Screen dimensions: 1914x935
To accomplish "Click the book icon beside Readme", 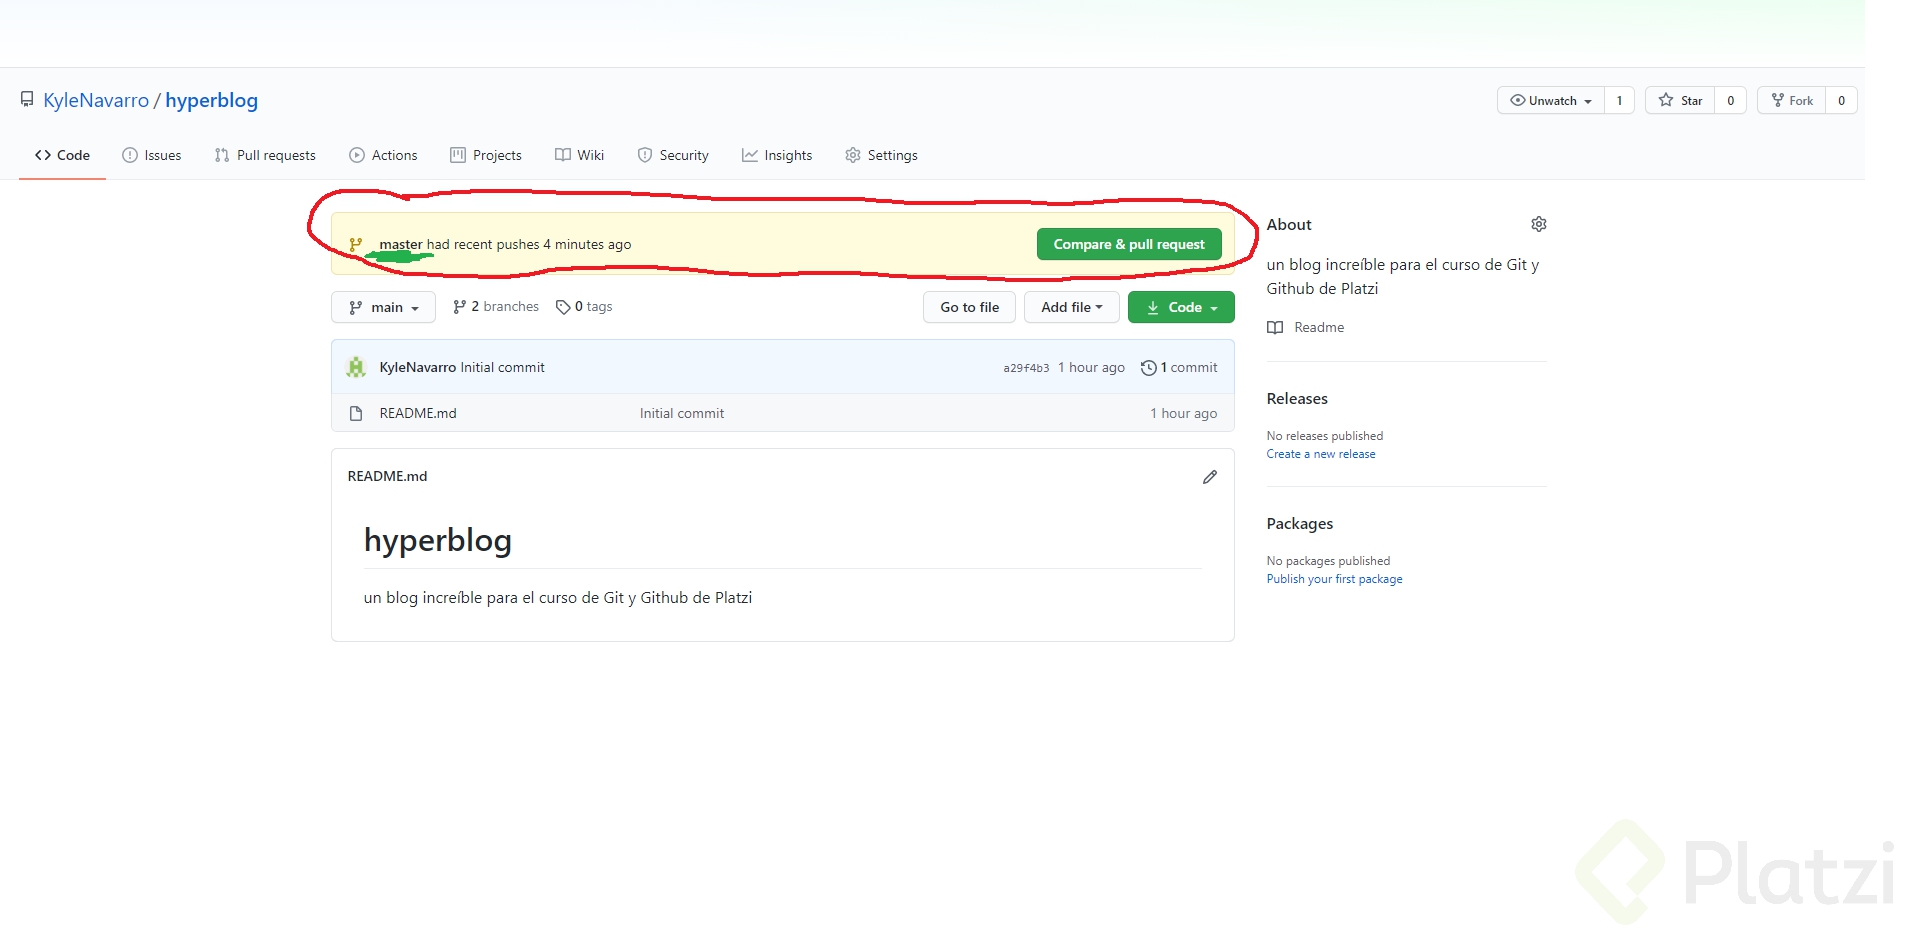I will tap(1275, 327).
